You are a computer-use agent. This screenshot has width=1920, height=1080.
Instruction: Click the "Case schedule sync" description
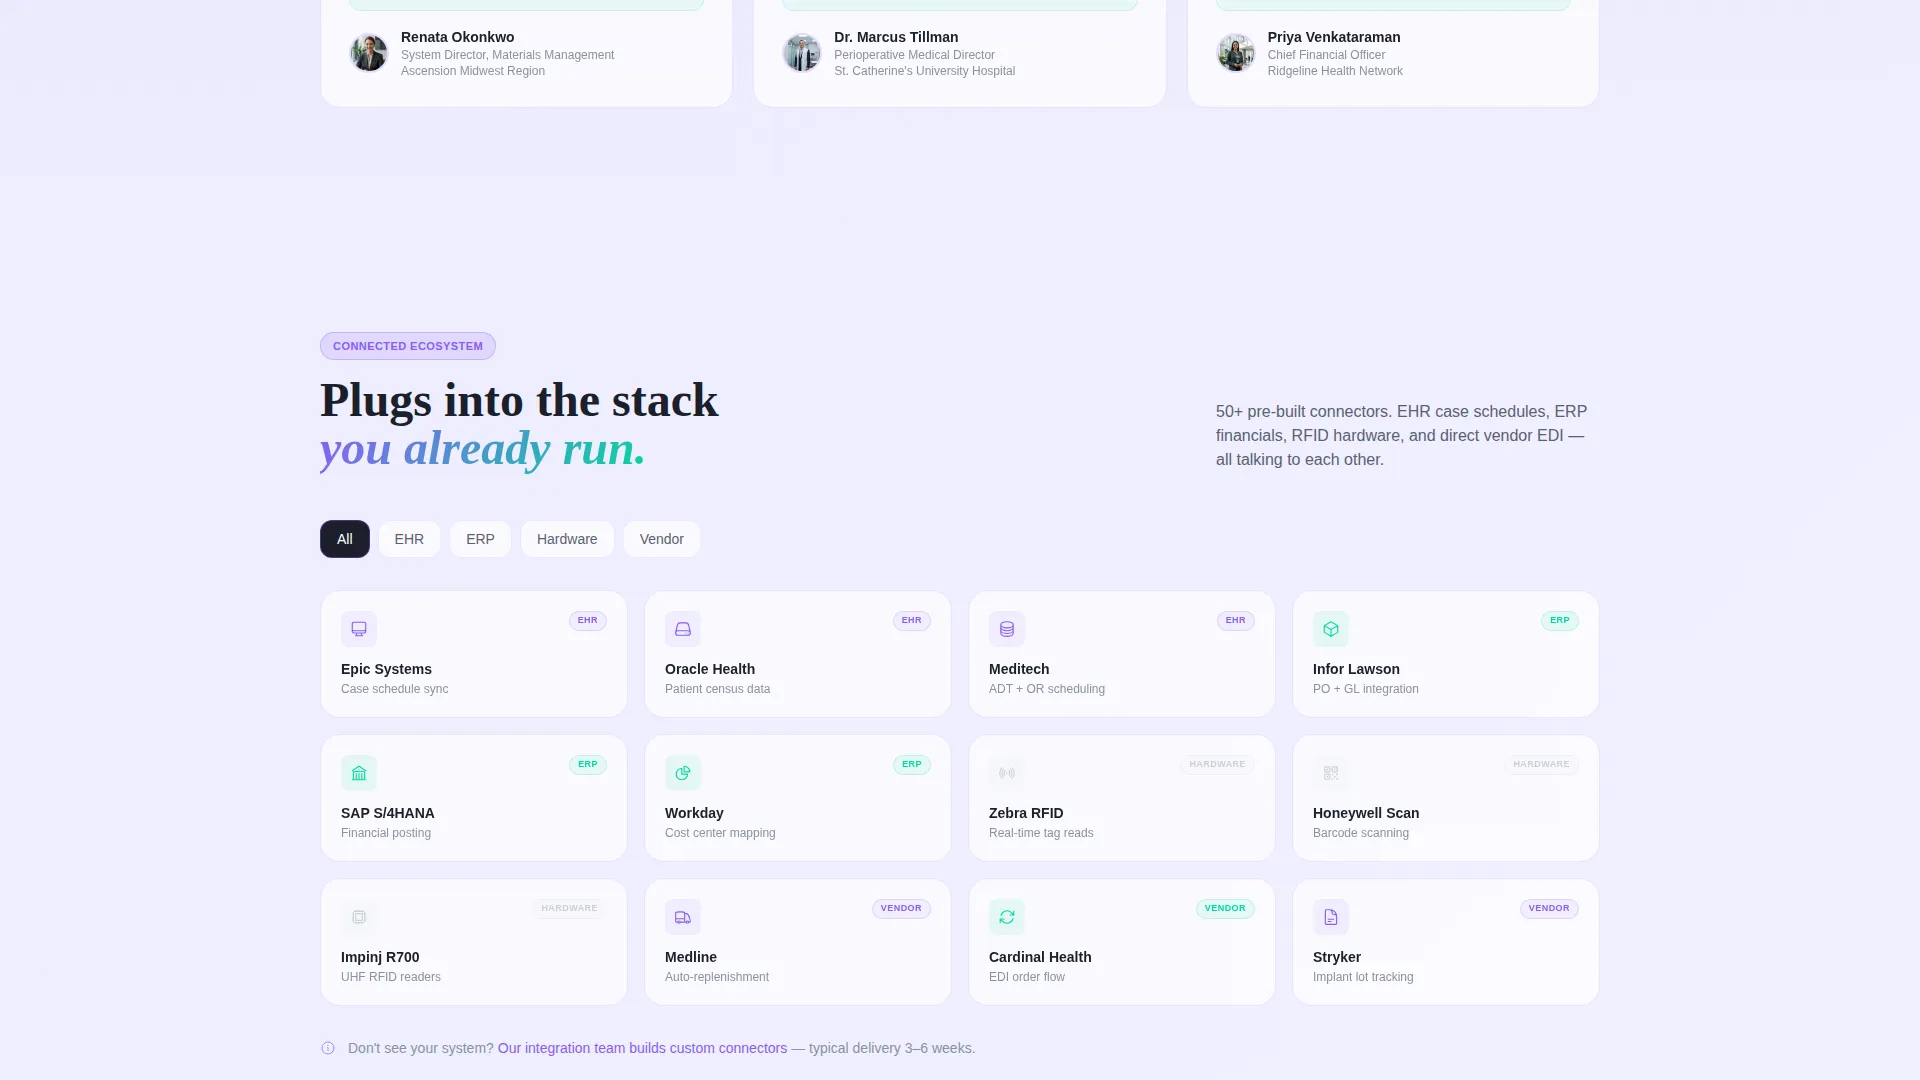click(395, 689)
